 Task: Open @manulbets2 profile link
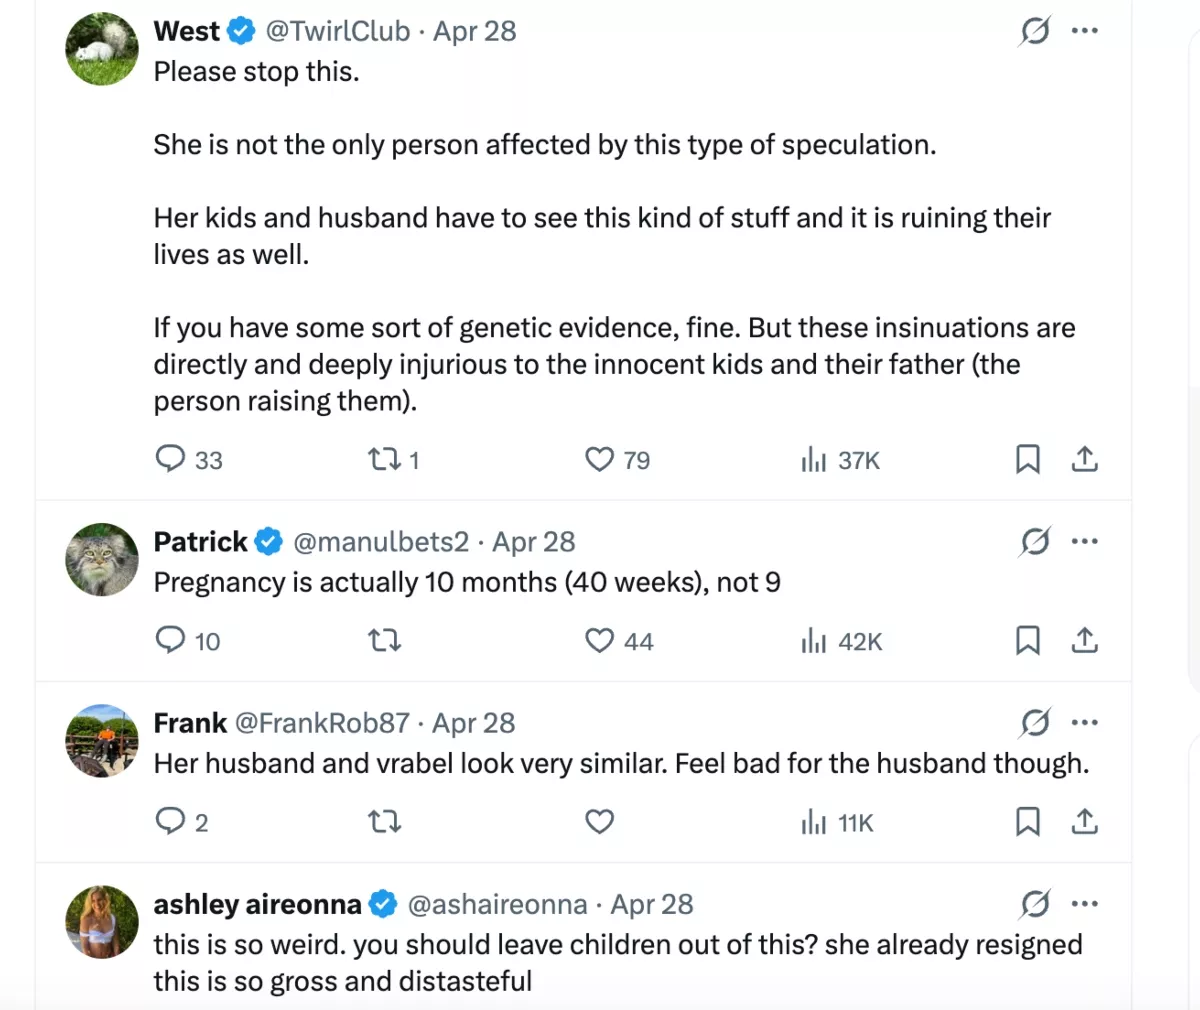380,542
